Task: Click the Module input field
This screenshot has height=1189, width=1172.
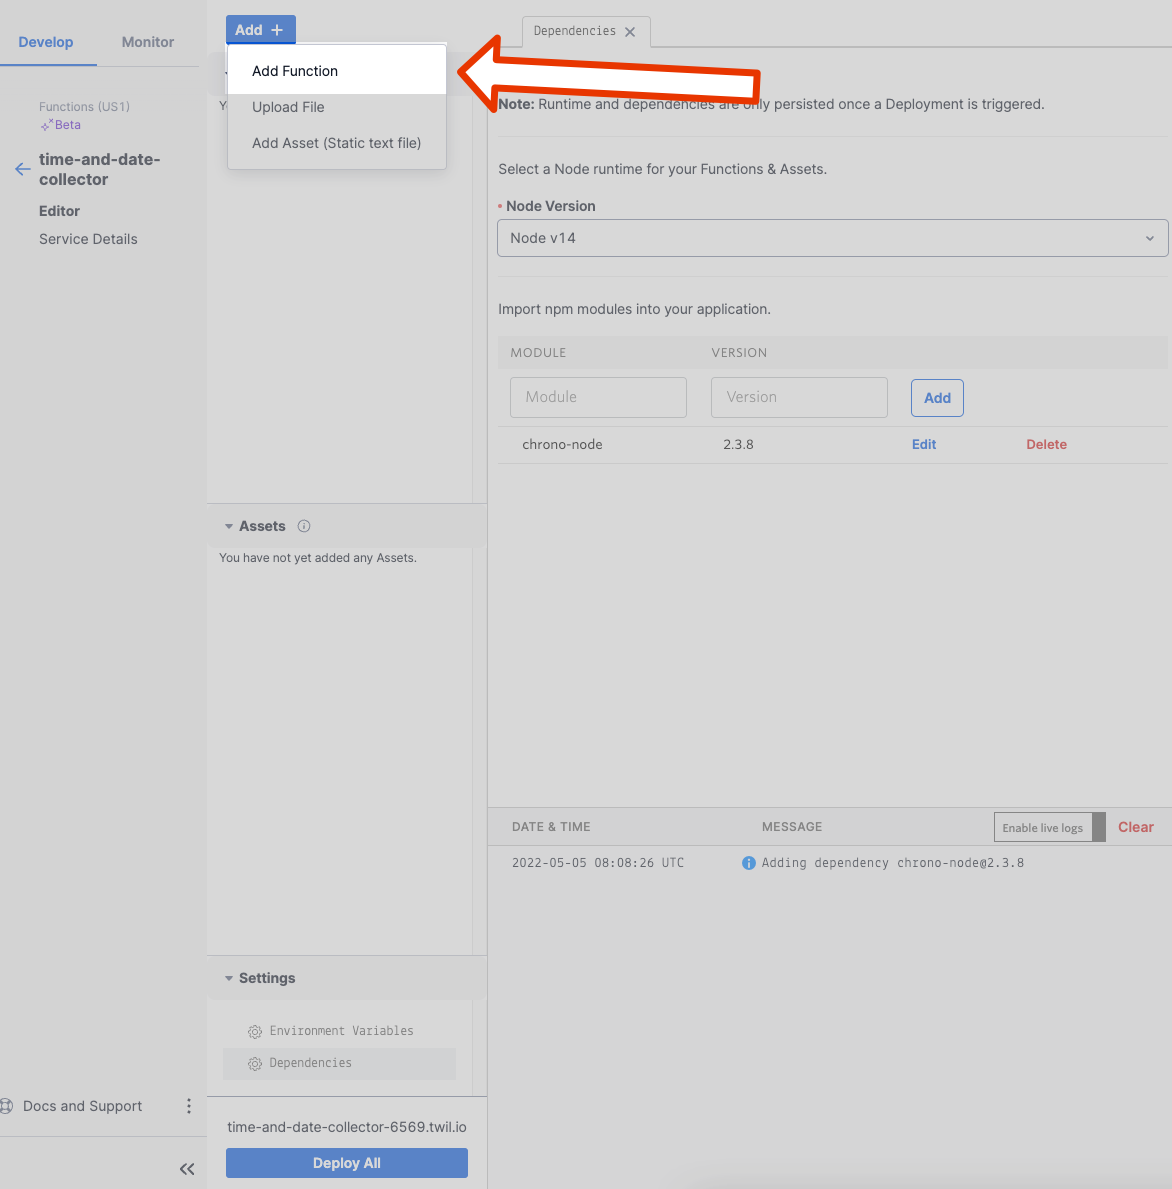Action: coord(598,397)
